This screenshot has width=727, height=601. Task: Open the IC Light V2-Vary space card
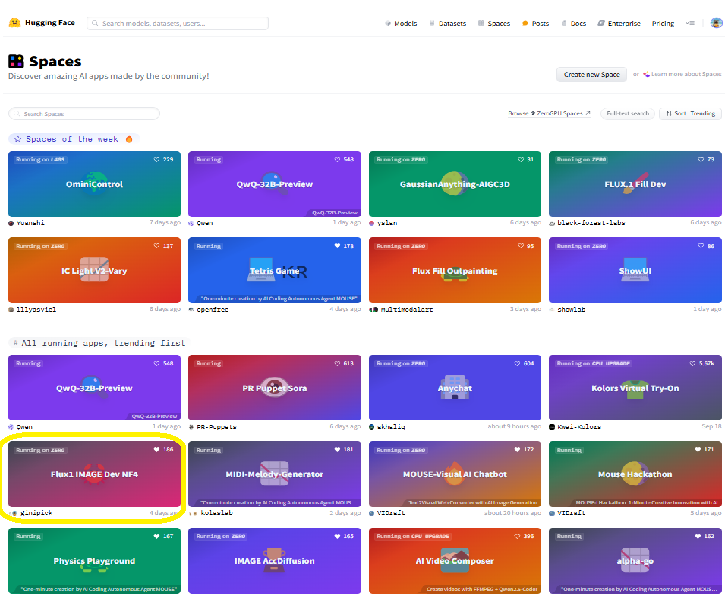click(x=94, y=270)
